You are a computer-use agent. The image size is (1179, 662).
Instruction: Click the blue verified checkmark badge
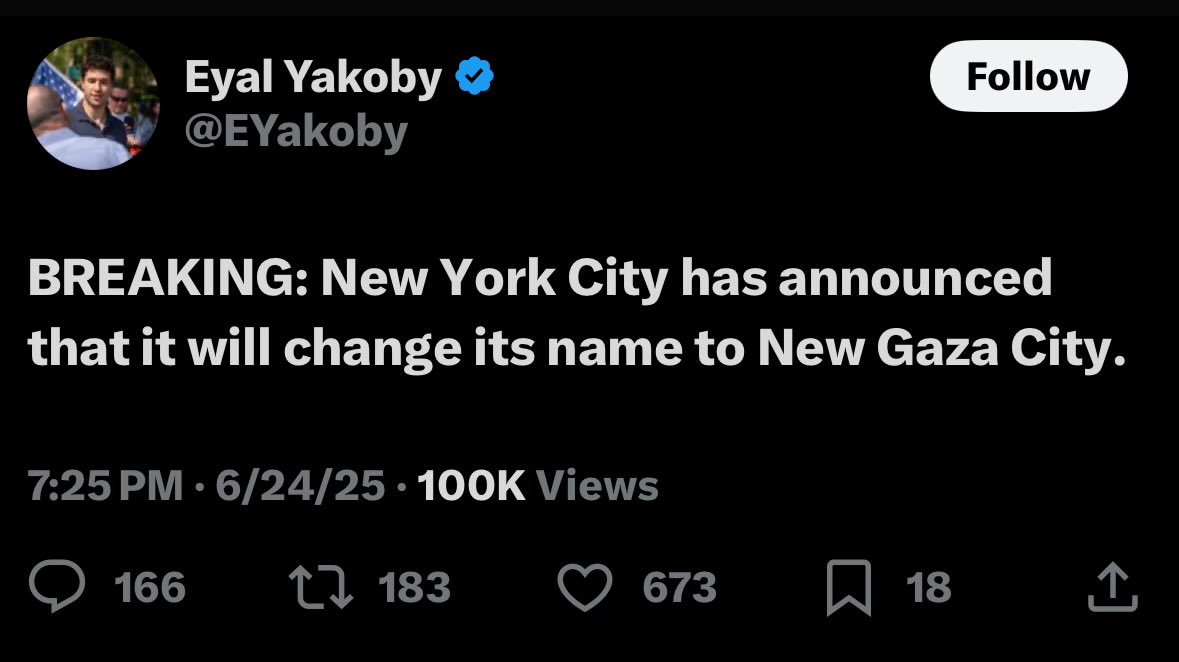coord(474,77)
